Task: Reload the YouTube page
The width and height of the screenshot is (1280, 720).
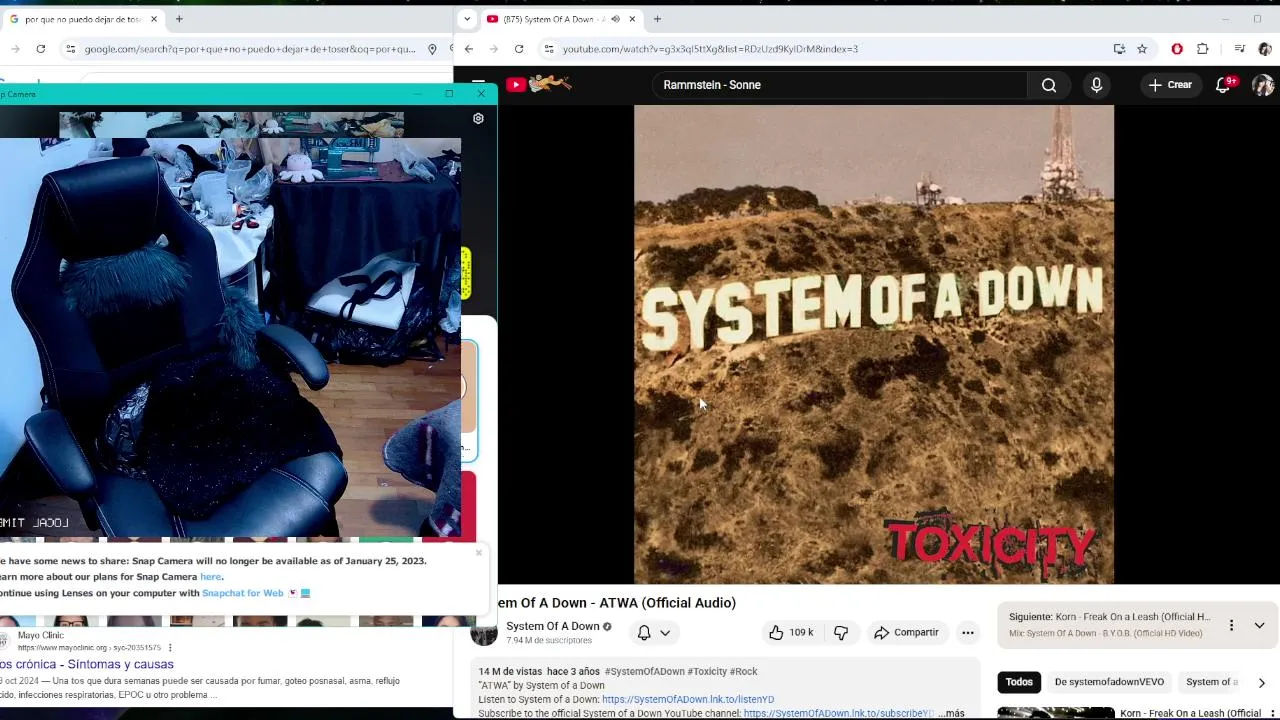Action: point(519,49)
